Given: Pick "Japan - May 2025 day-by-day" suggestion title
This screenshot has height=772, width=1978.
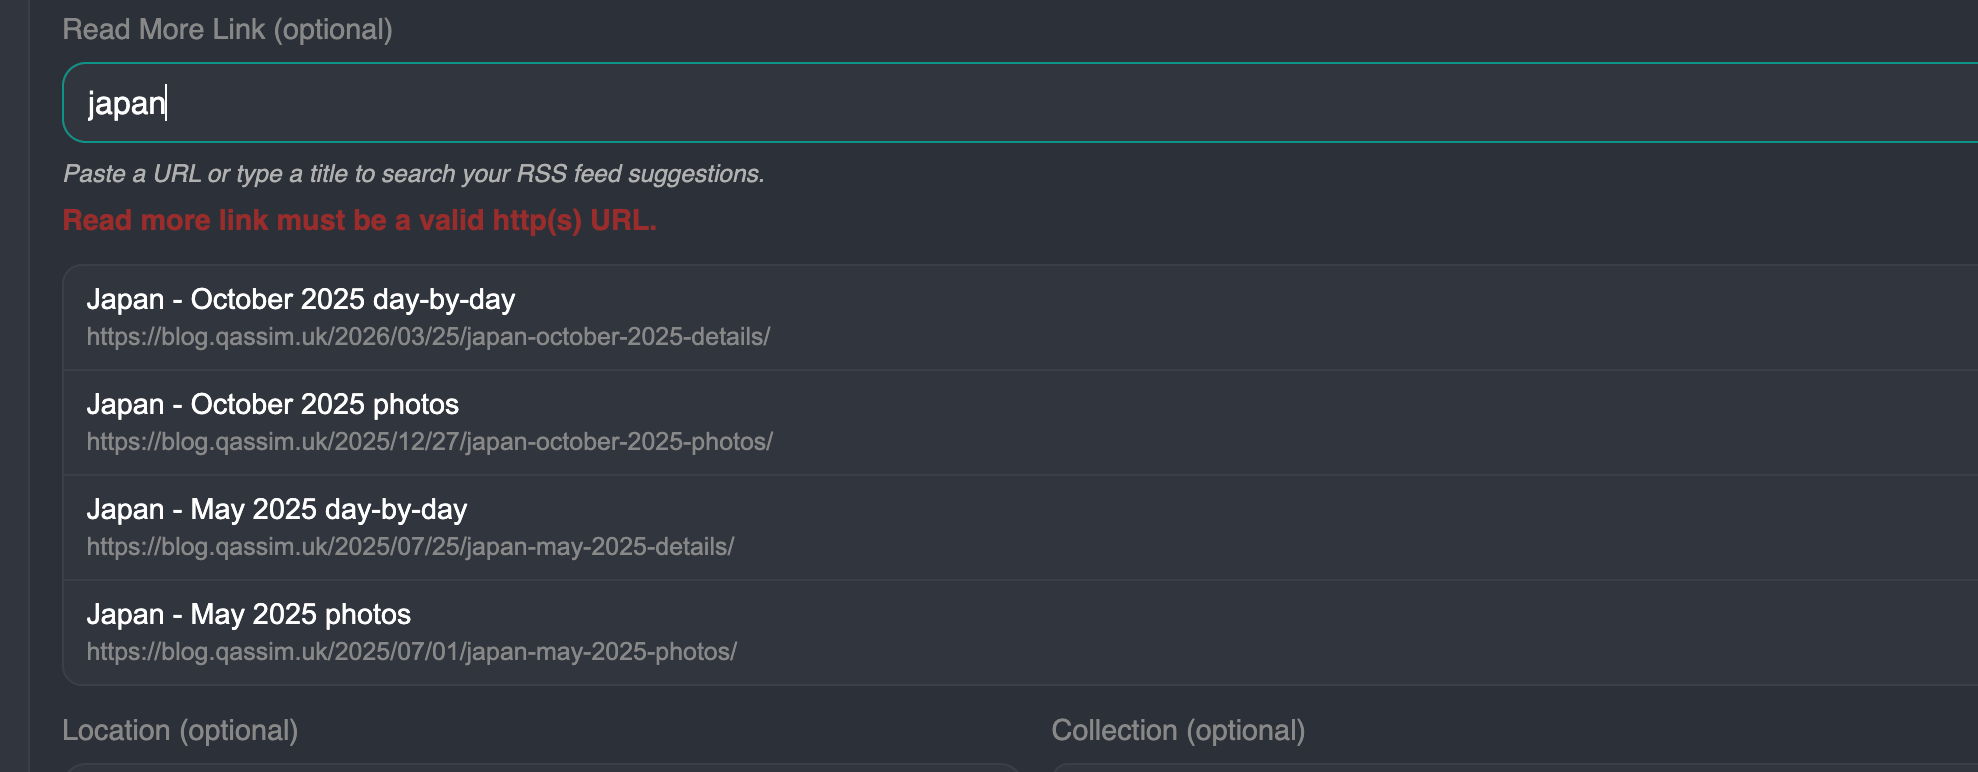Looking at the screenshot, I should click(277, 510).
